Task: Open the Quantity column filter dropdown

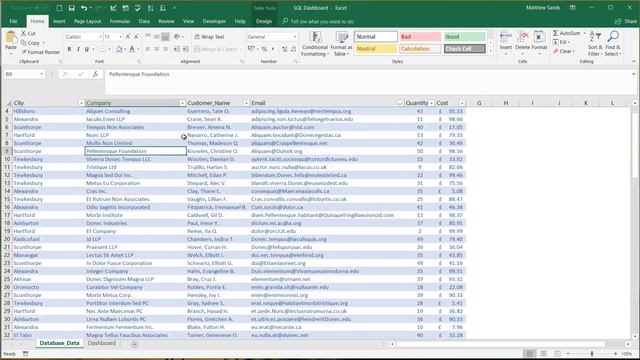Action: pyautogui.click(x=431, y=103)
